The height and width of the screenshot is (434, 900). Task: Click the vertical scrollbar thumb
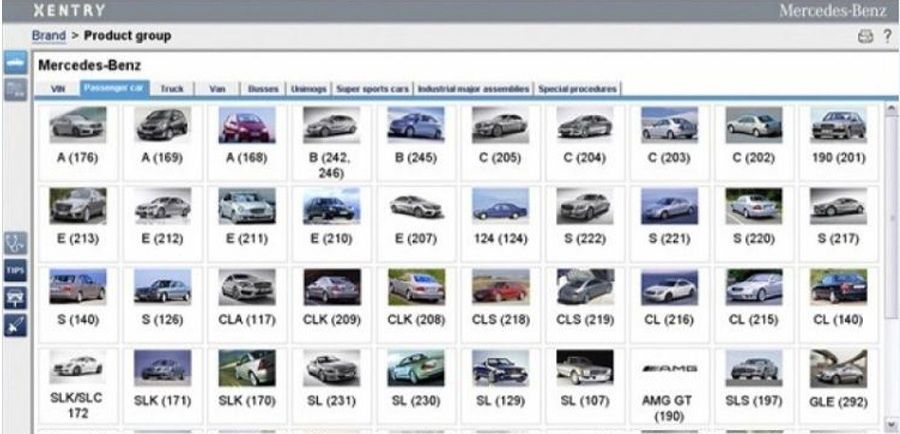(891, 217)
